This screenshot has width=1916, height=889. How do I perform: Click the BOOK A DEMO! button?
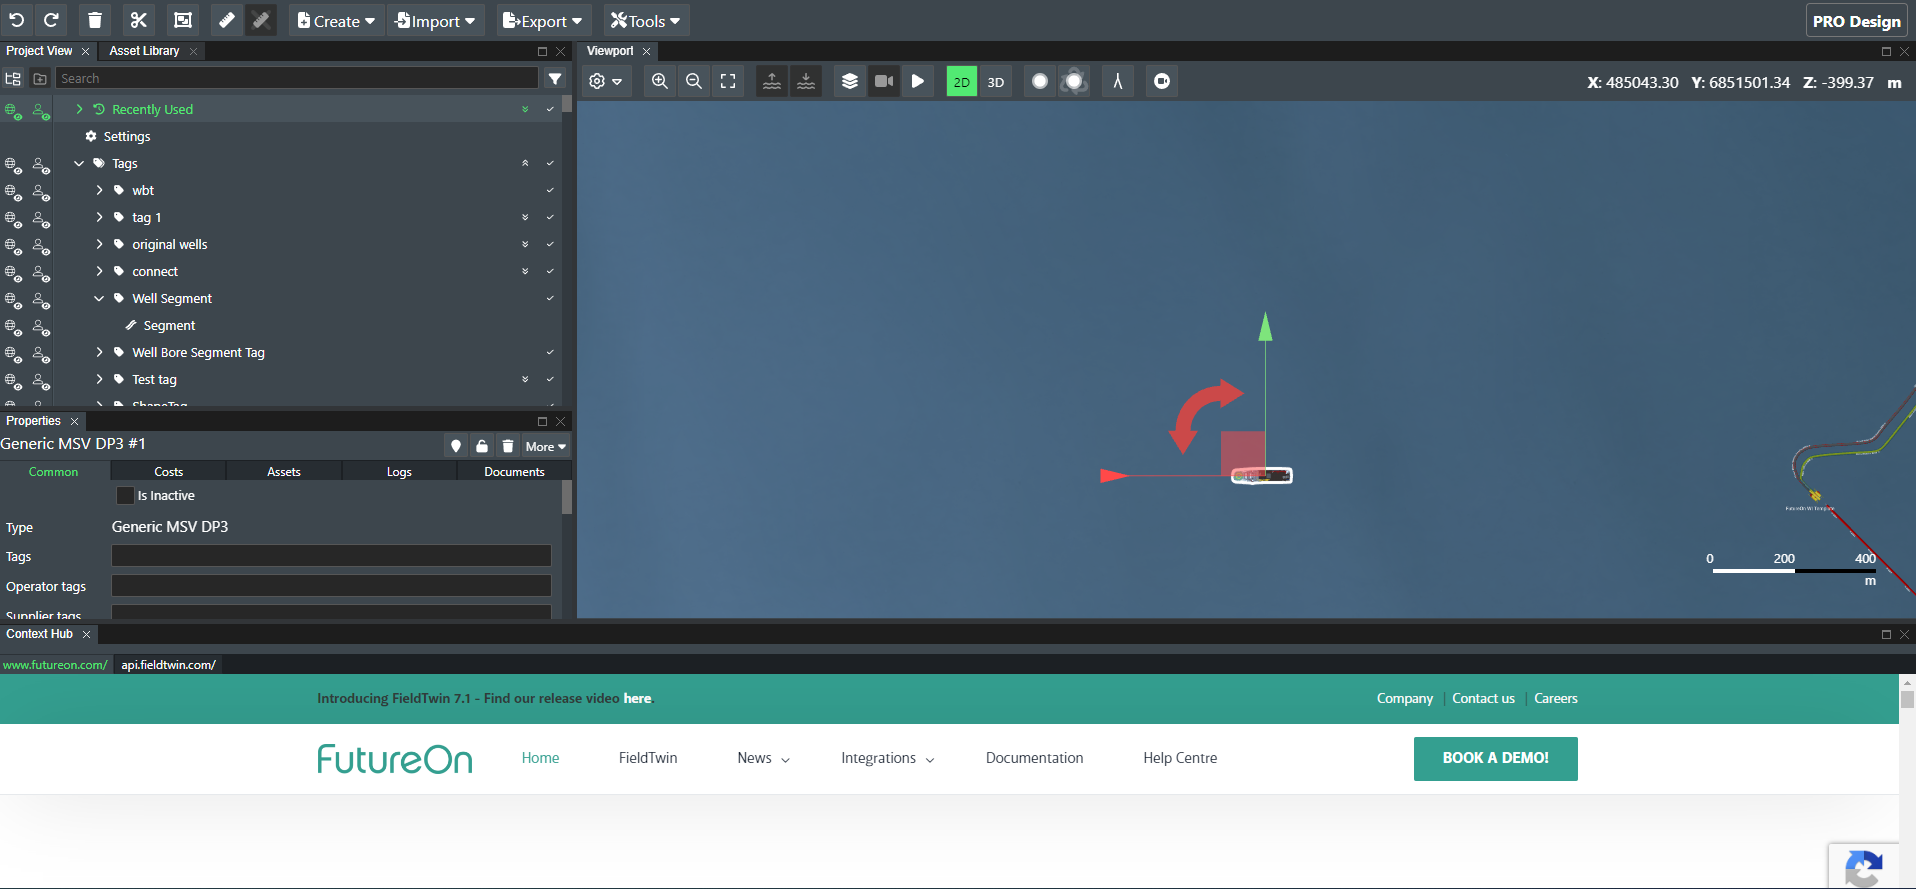[x=1495, y=758]
